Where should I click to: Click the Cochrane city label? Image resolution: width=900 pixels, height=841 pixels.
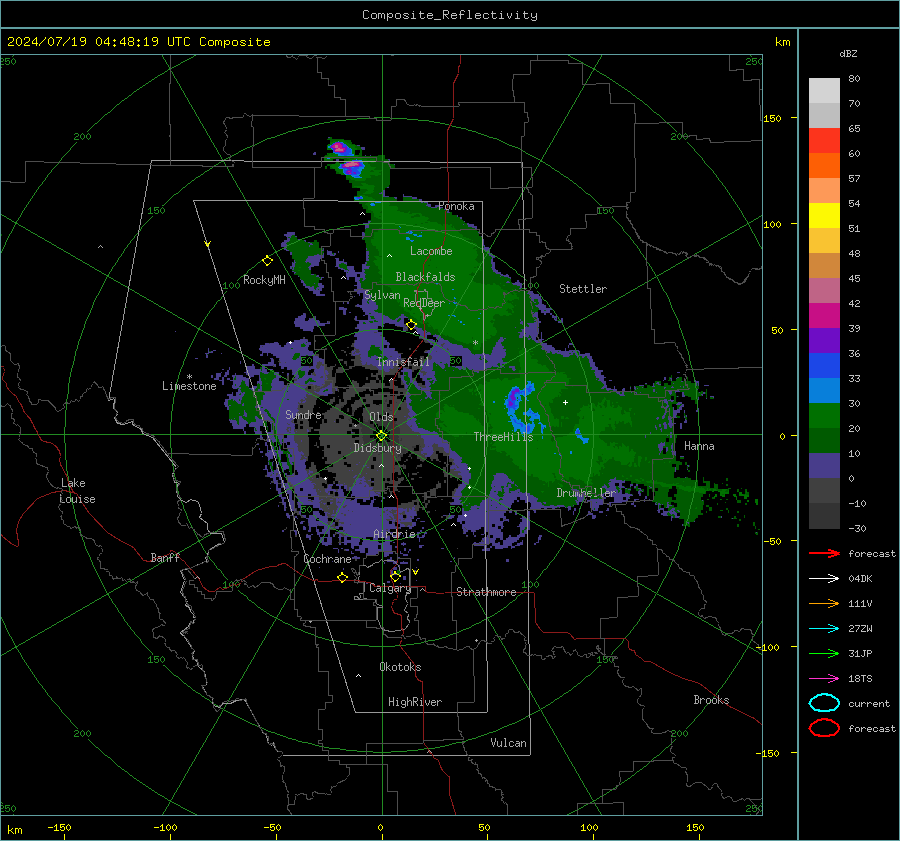pyautogui.click(x=327, y=559)
